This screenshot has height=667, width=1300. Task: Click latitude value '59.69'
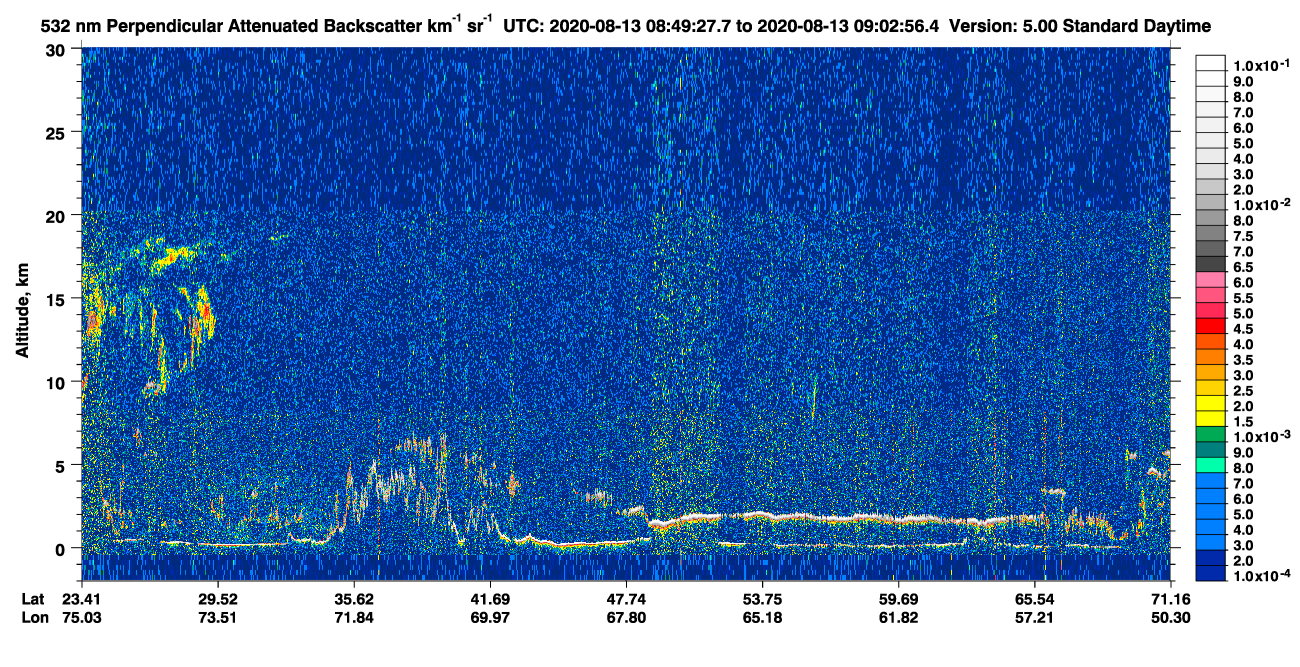coord(898,599)
